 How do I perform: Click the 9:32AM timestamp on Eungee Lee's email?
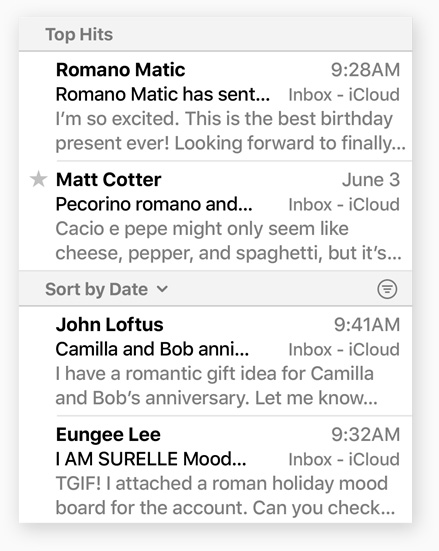click(x=366, y=434)
